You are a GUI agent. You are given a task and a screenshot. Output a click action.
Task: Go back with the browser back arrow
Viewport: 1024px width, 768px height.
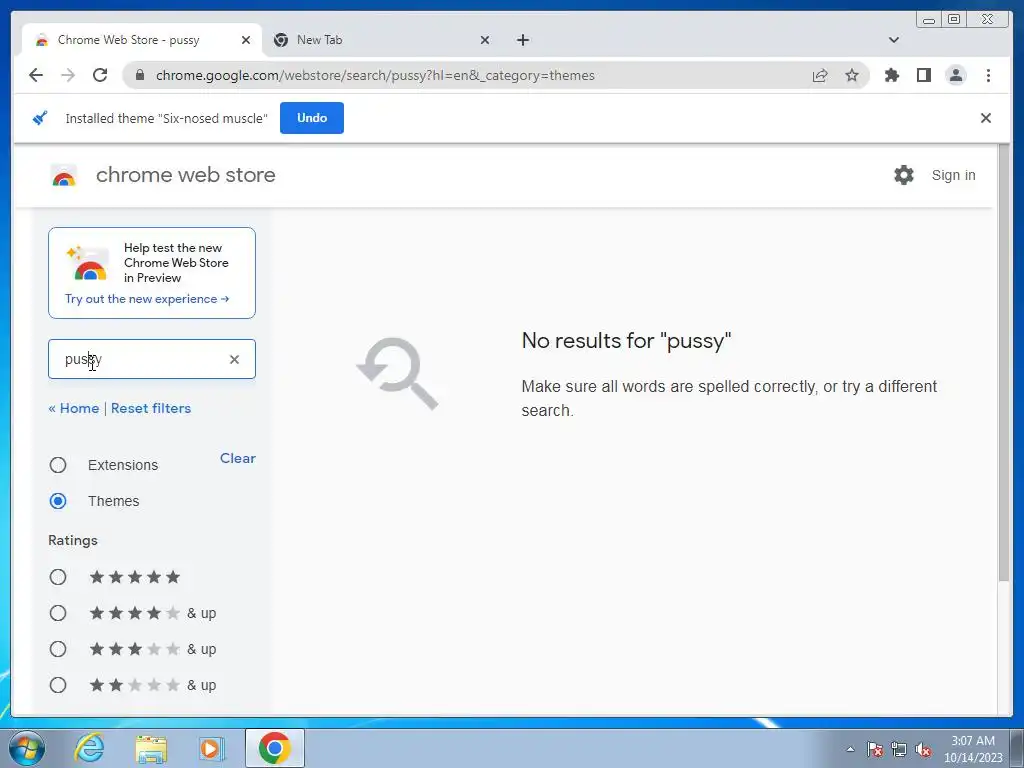point(36,75)
